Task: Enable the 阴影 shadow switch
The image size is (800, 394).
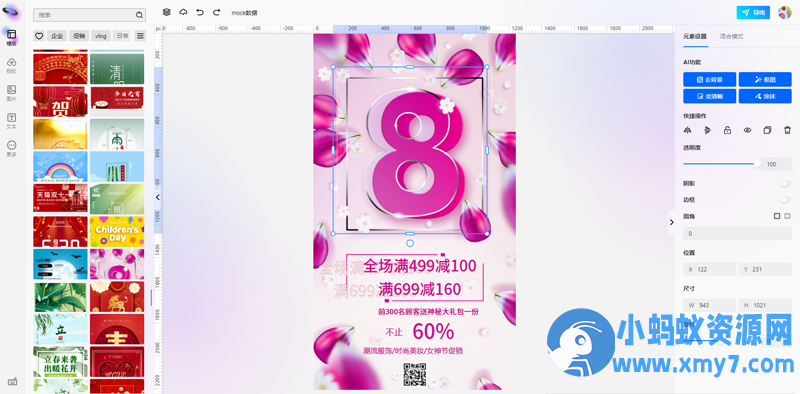Action: (x=786, y=183)
